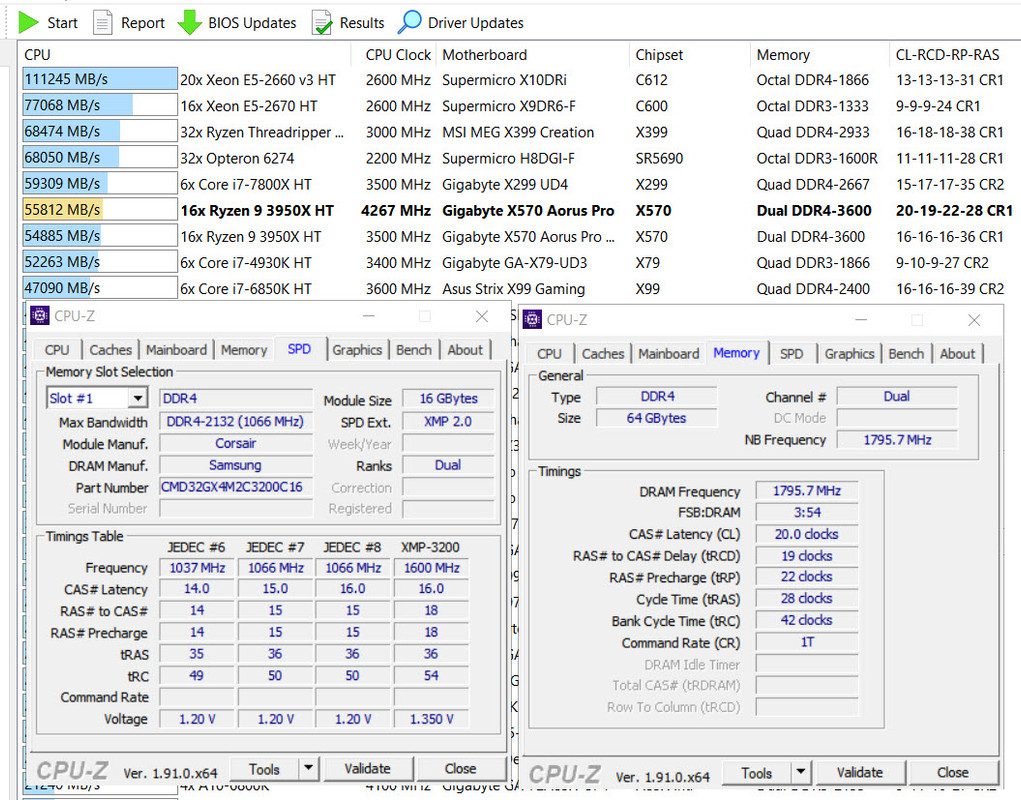Open the Memory tab in the left CPU-Z window

[x=244, y=350]
